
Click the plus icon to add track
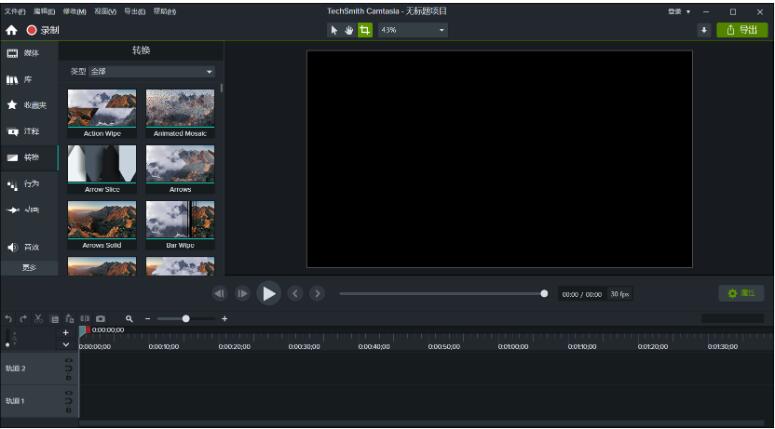pos(66,332)
